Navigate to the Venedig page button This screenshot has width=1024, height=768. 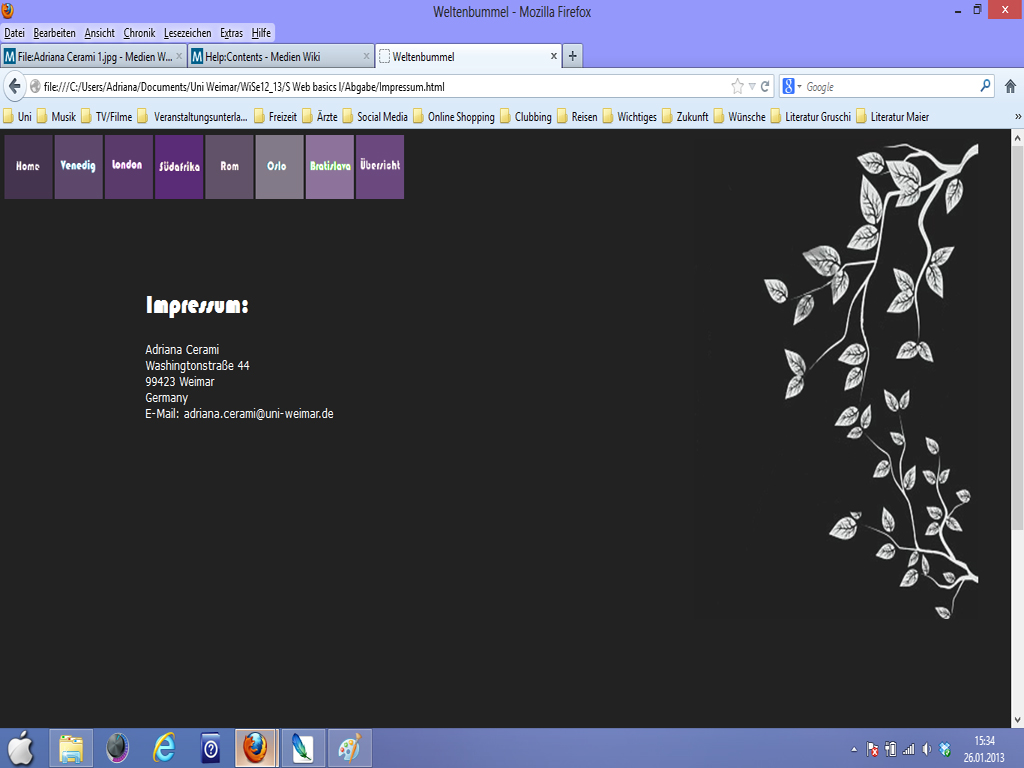coord(78,166)
